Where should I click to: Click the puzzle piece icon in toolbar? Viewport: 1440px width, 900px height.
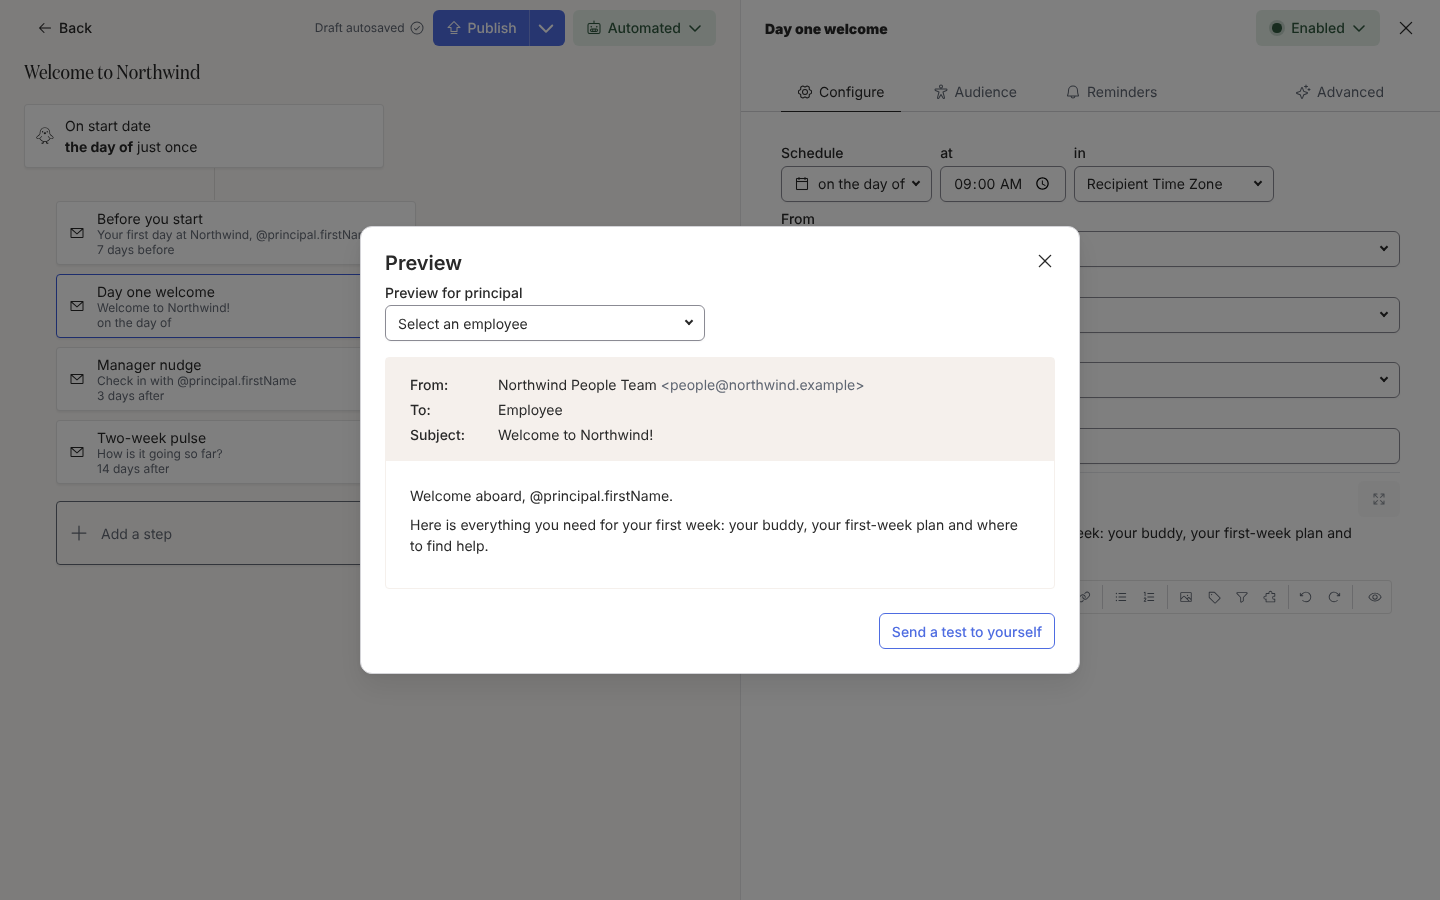tap(1270, 597)
